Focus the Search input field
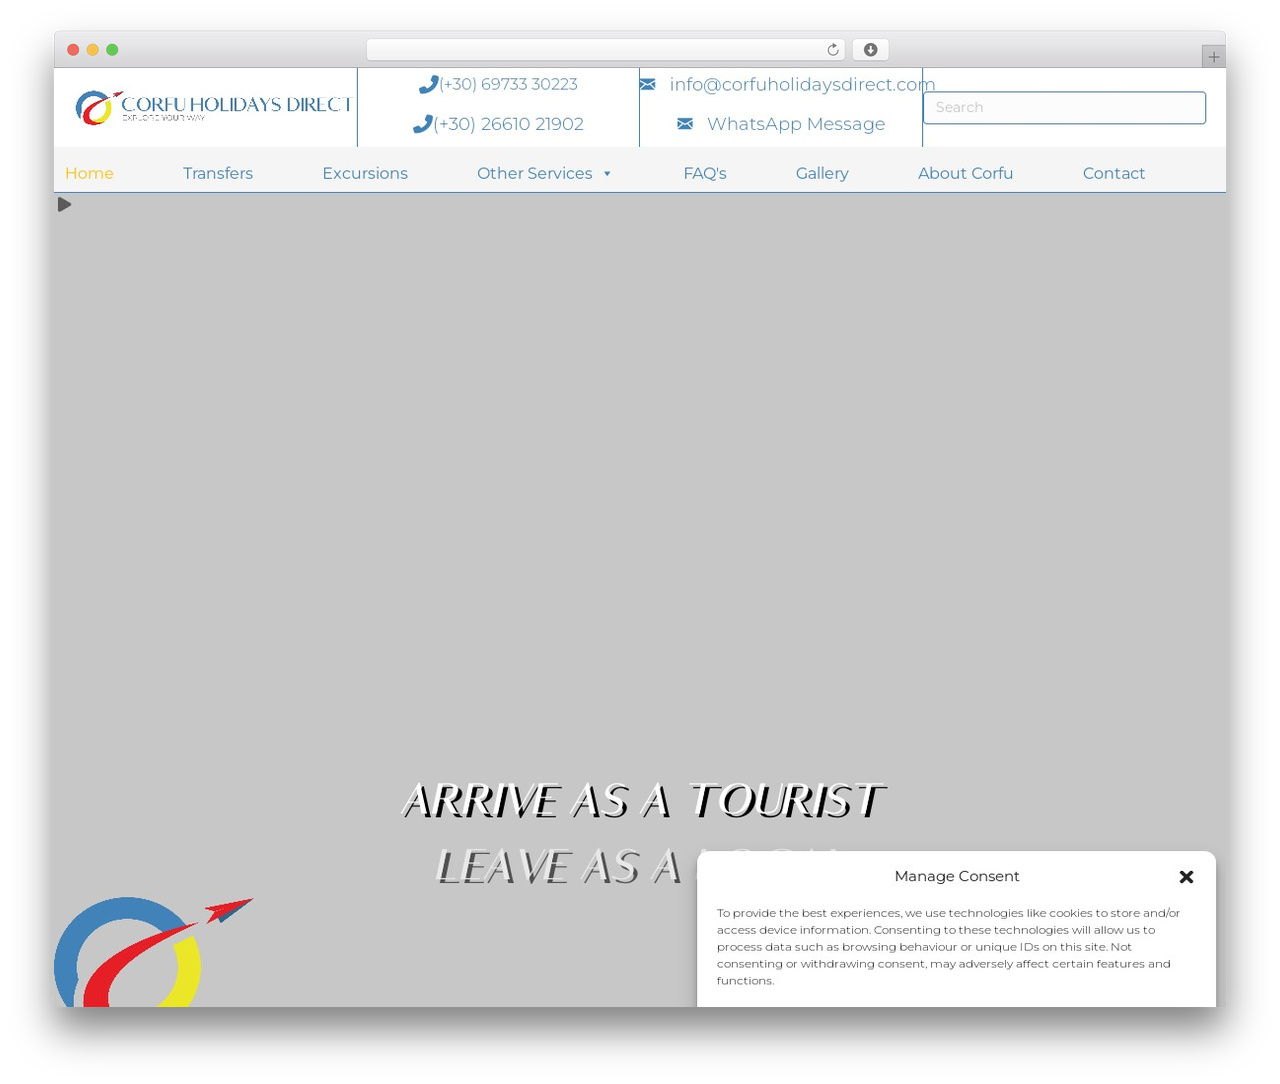The image size is (1280, 1084). coord(1064,108)
